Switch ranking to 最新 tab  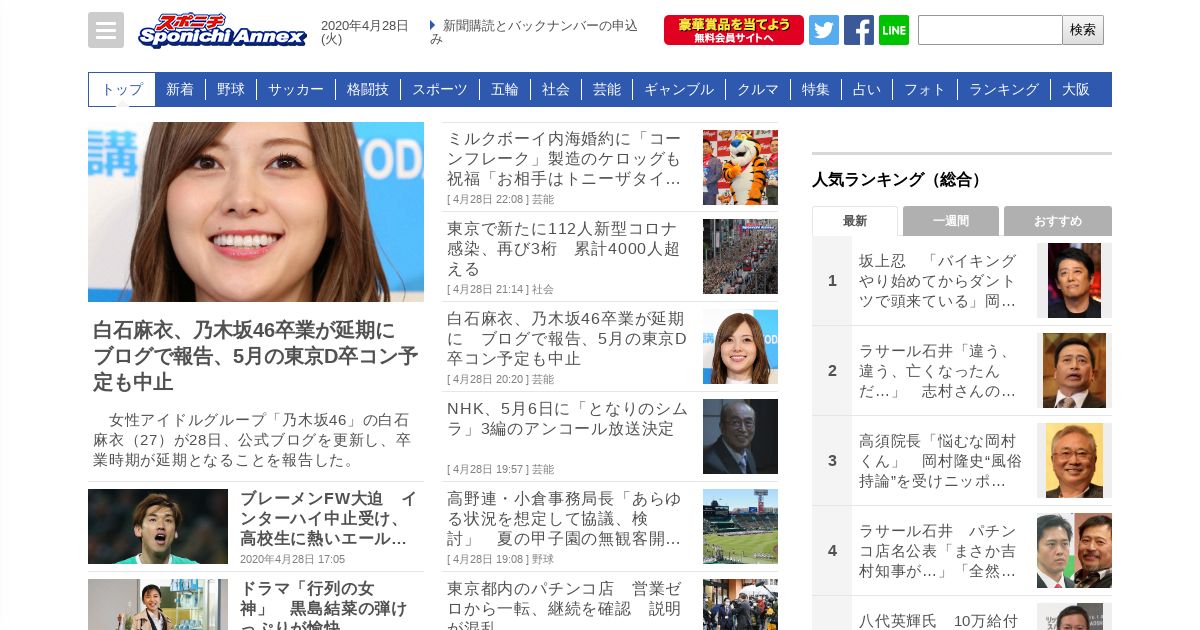pyautogui.click(x=855, y=221)
